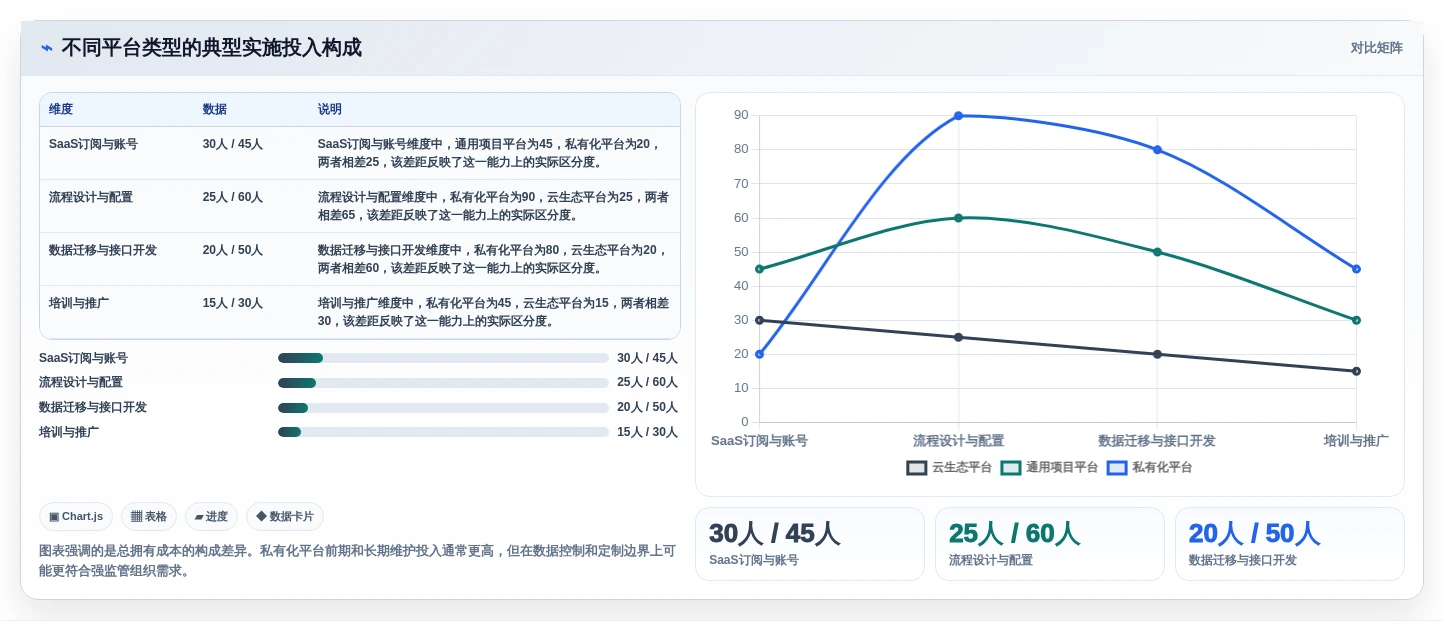
Task: Click the 对比矩阵 label in header
Action: [x=1376, y=48]
